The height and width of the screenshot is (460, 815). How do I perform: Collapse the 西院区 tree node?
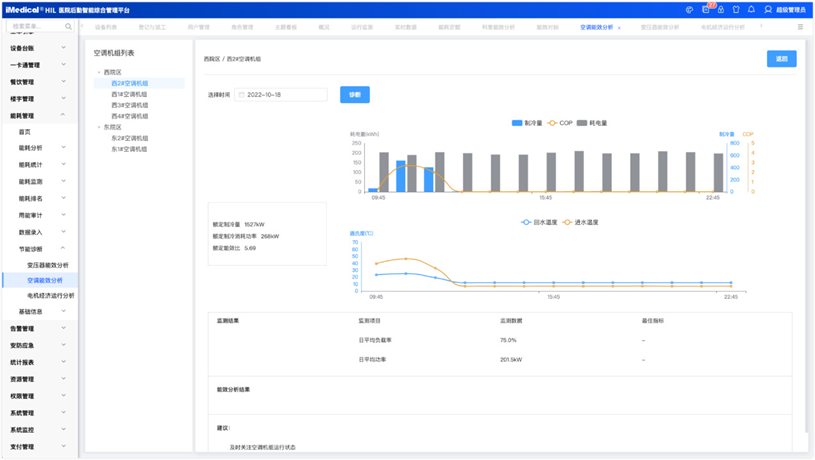[x=99, y=72]
